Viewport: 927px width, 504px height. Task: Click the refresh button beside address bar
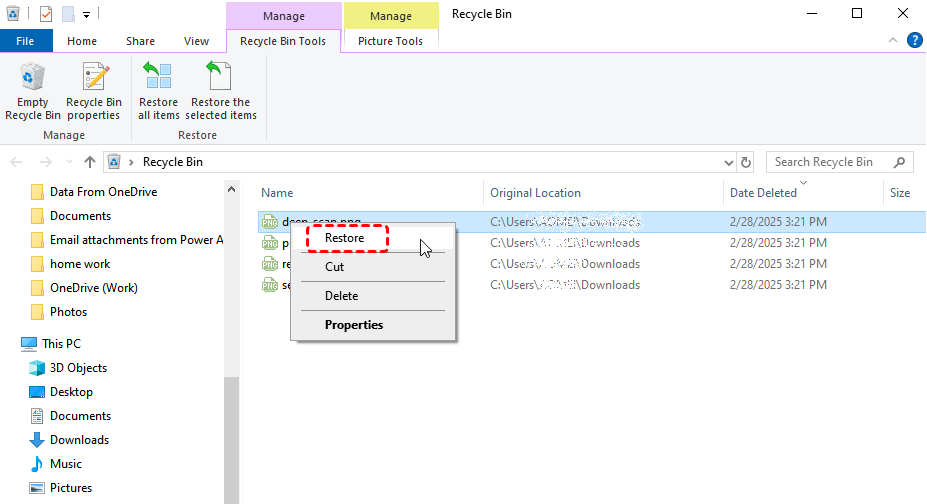(746, 162)
